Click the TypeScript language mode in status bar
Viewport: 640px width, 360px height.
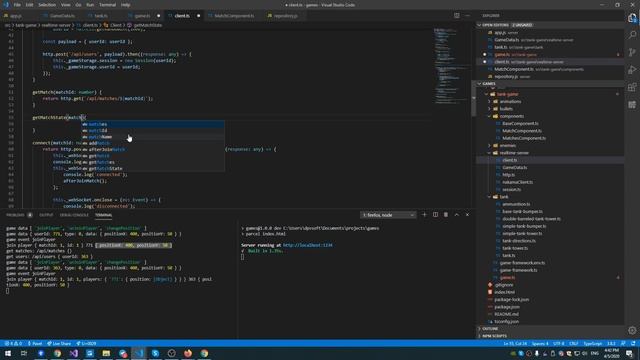(x=593, y=344)
